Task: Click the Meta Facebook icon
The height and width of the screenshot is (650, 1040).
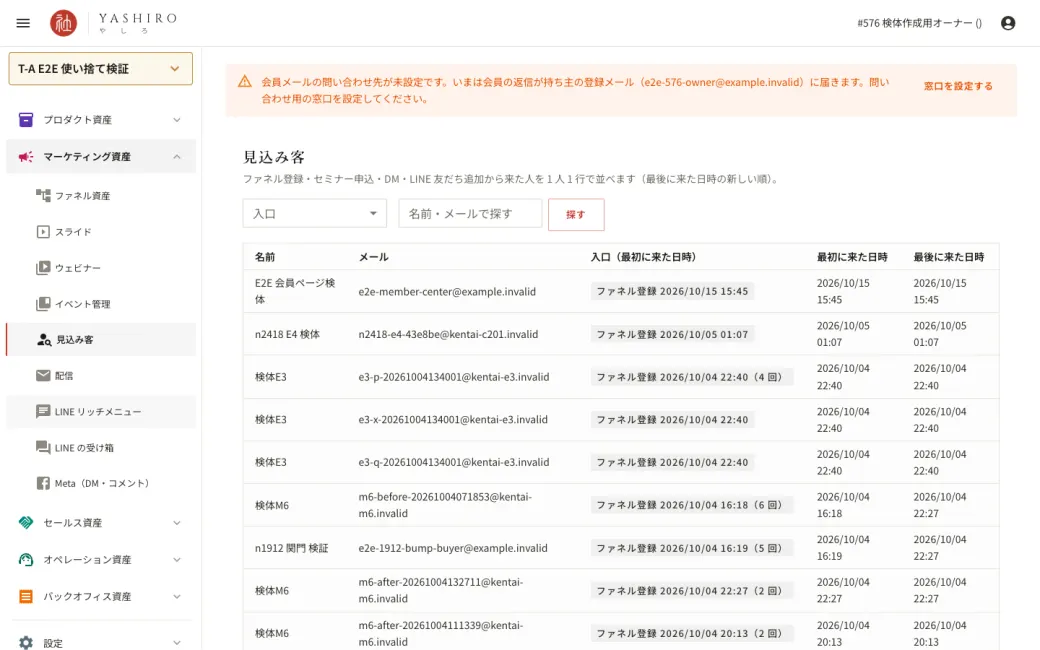Action: point(43,483)
